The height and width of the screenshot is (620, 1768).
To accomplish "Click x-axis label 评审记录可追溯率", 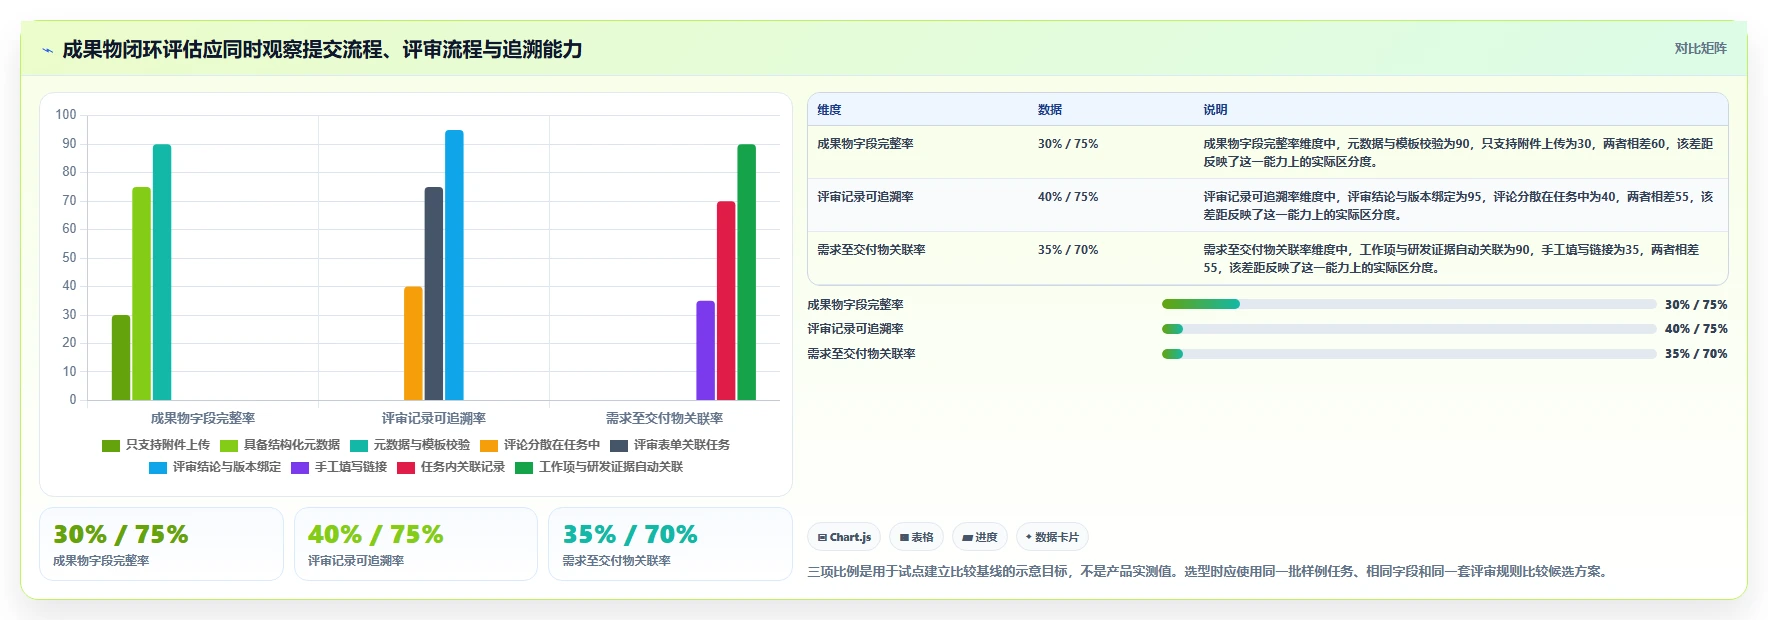I will (x=434, y=418).
